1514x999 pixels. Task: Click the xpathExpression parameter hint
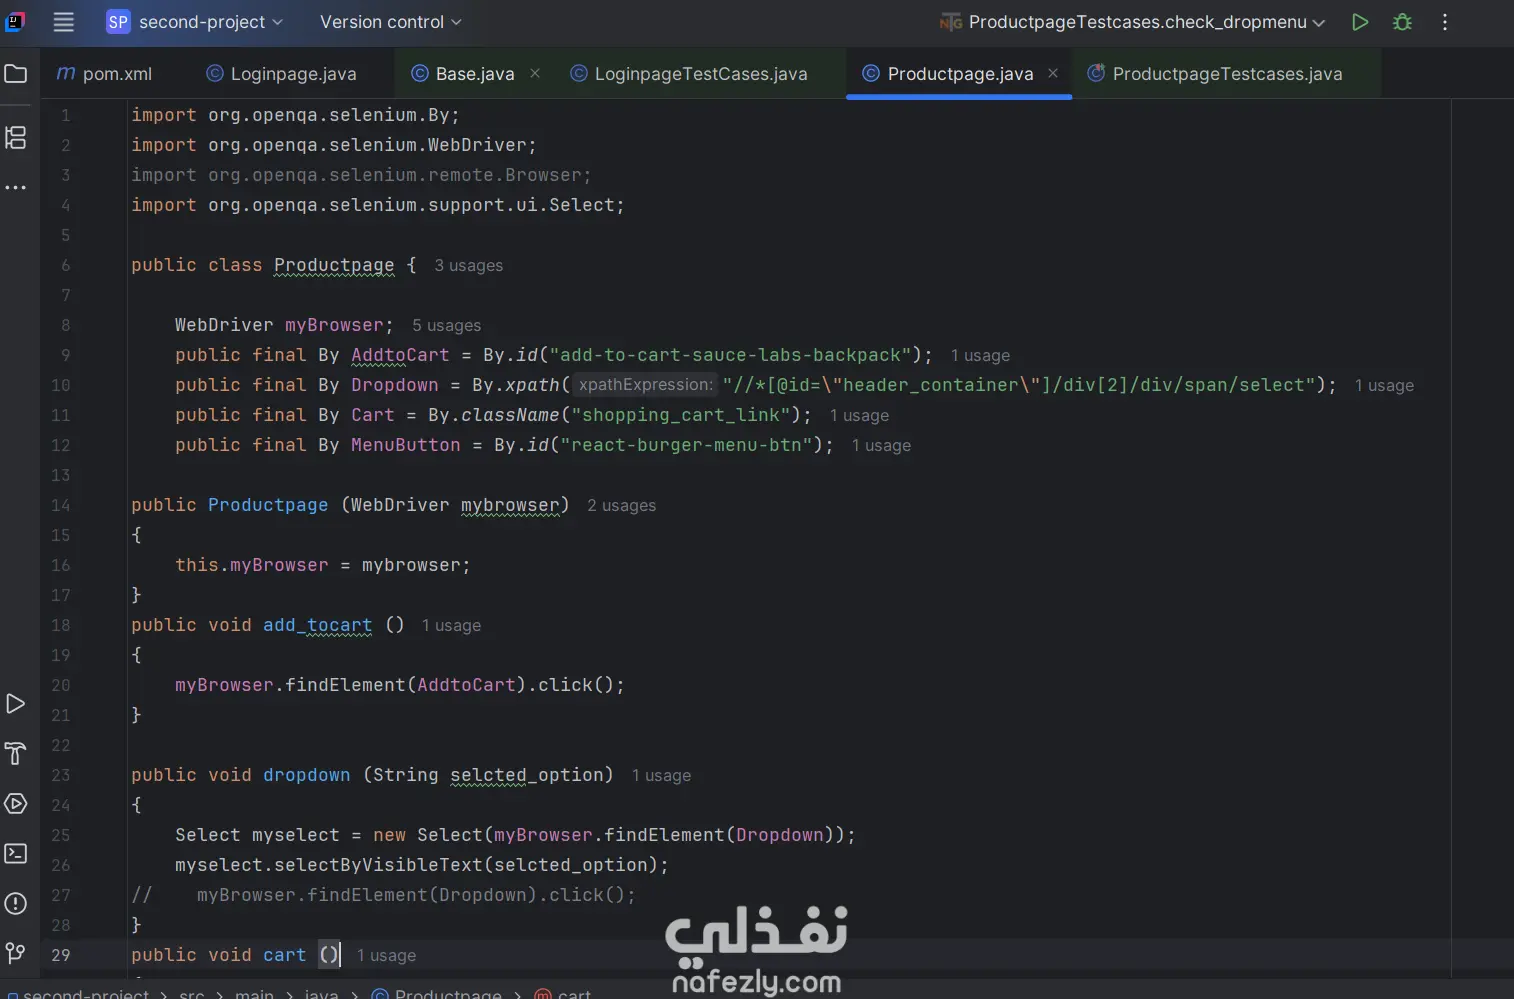pos(645,385)
